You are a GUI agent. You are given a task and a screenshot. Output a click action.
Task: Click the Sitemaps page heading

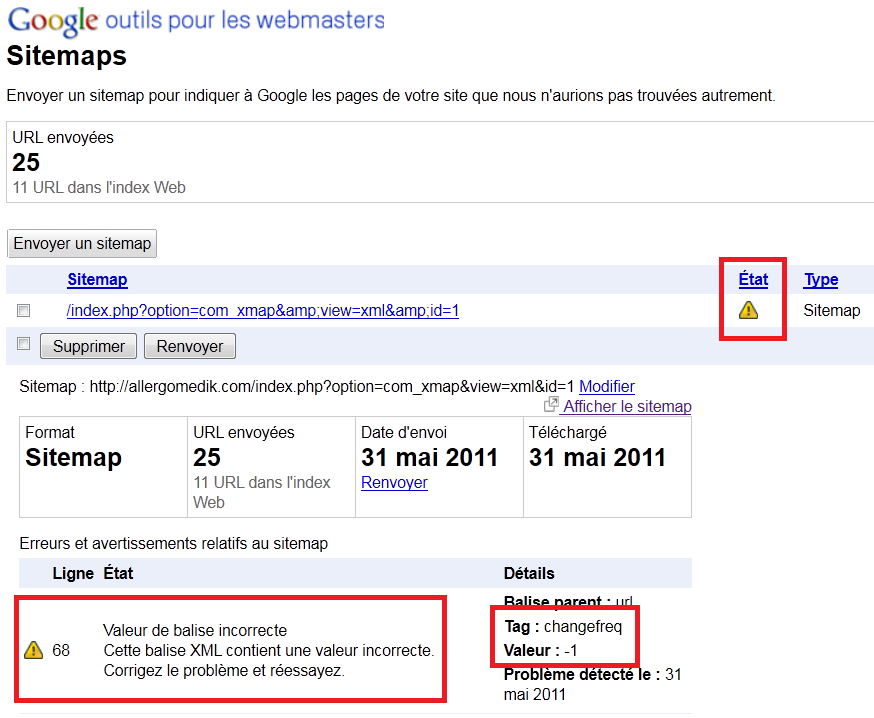coord(67,56)
